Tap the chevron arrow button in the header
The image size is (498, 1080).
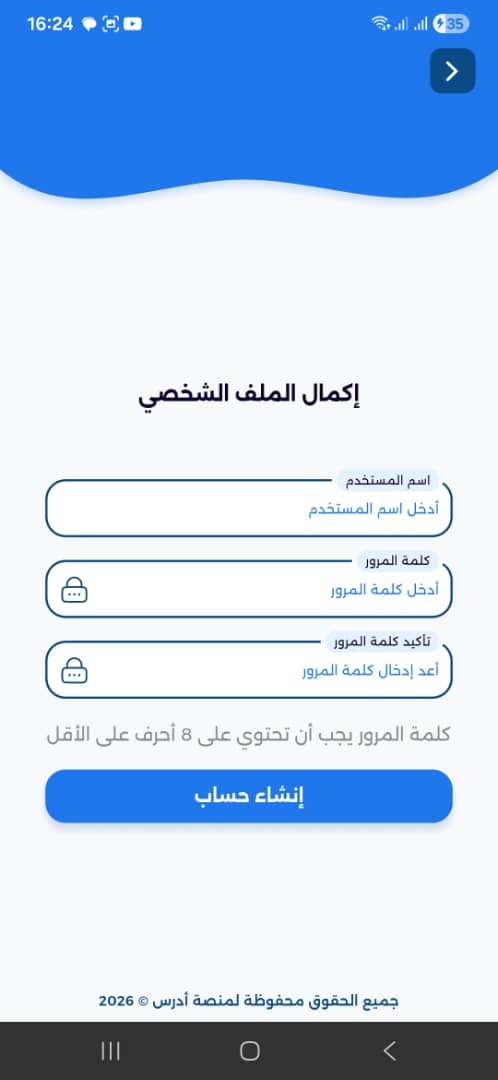[453, 71]
